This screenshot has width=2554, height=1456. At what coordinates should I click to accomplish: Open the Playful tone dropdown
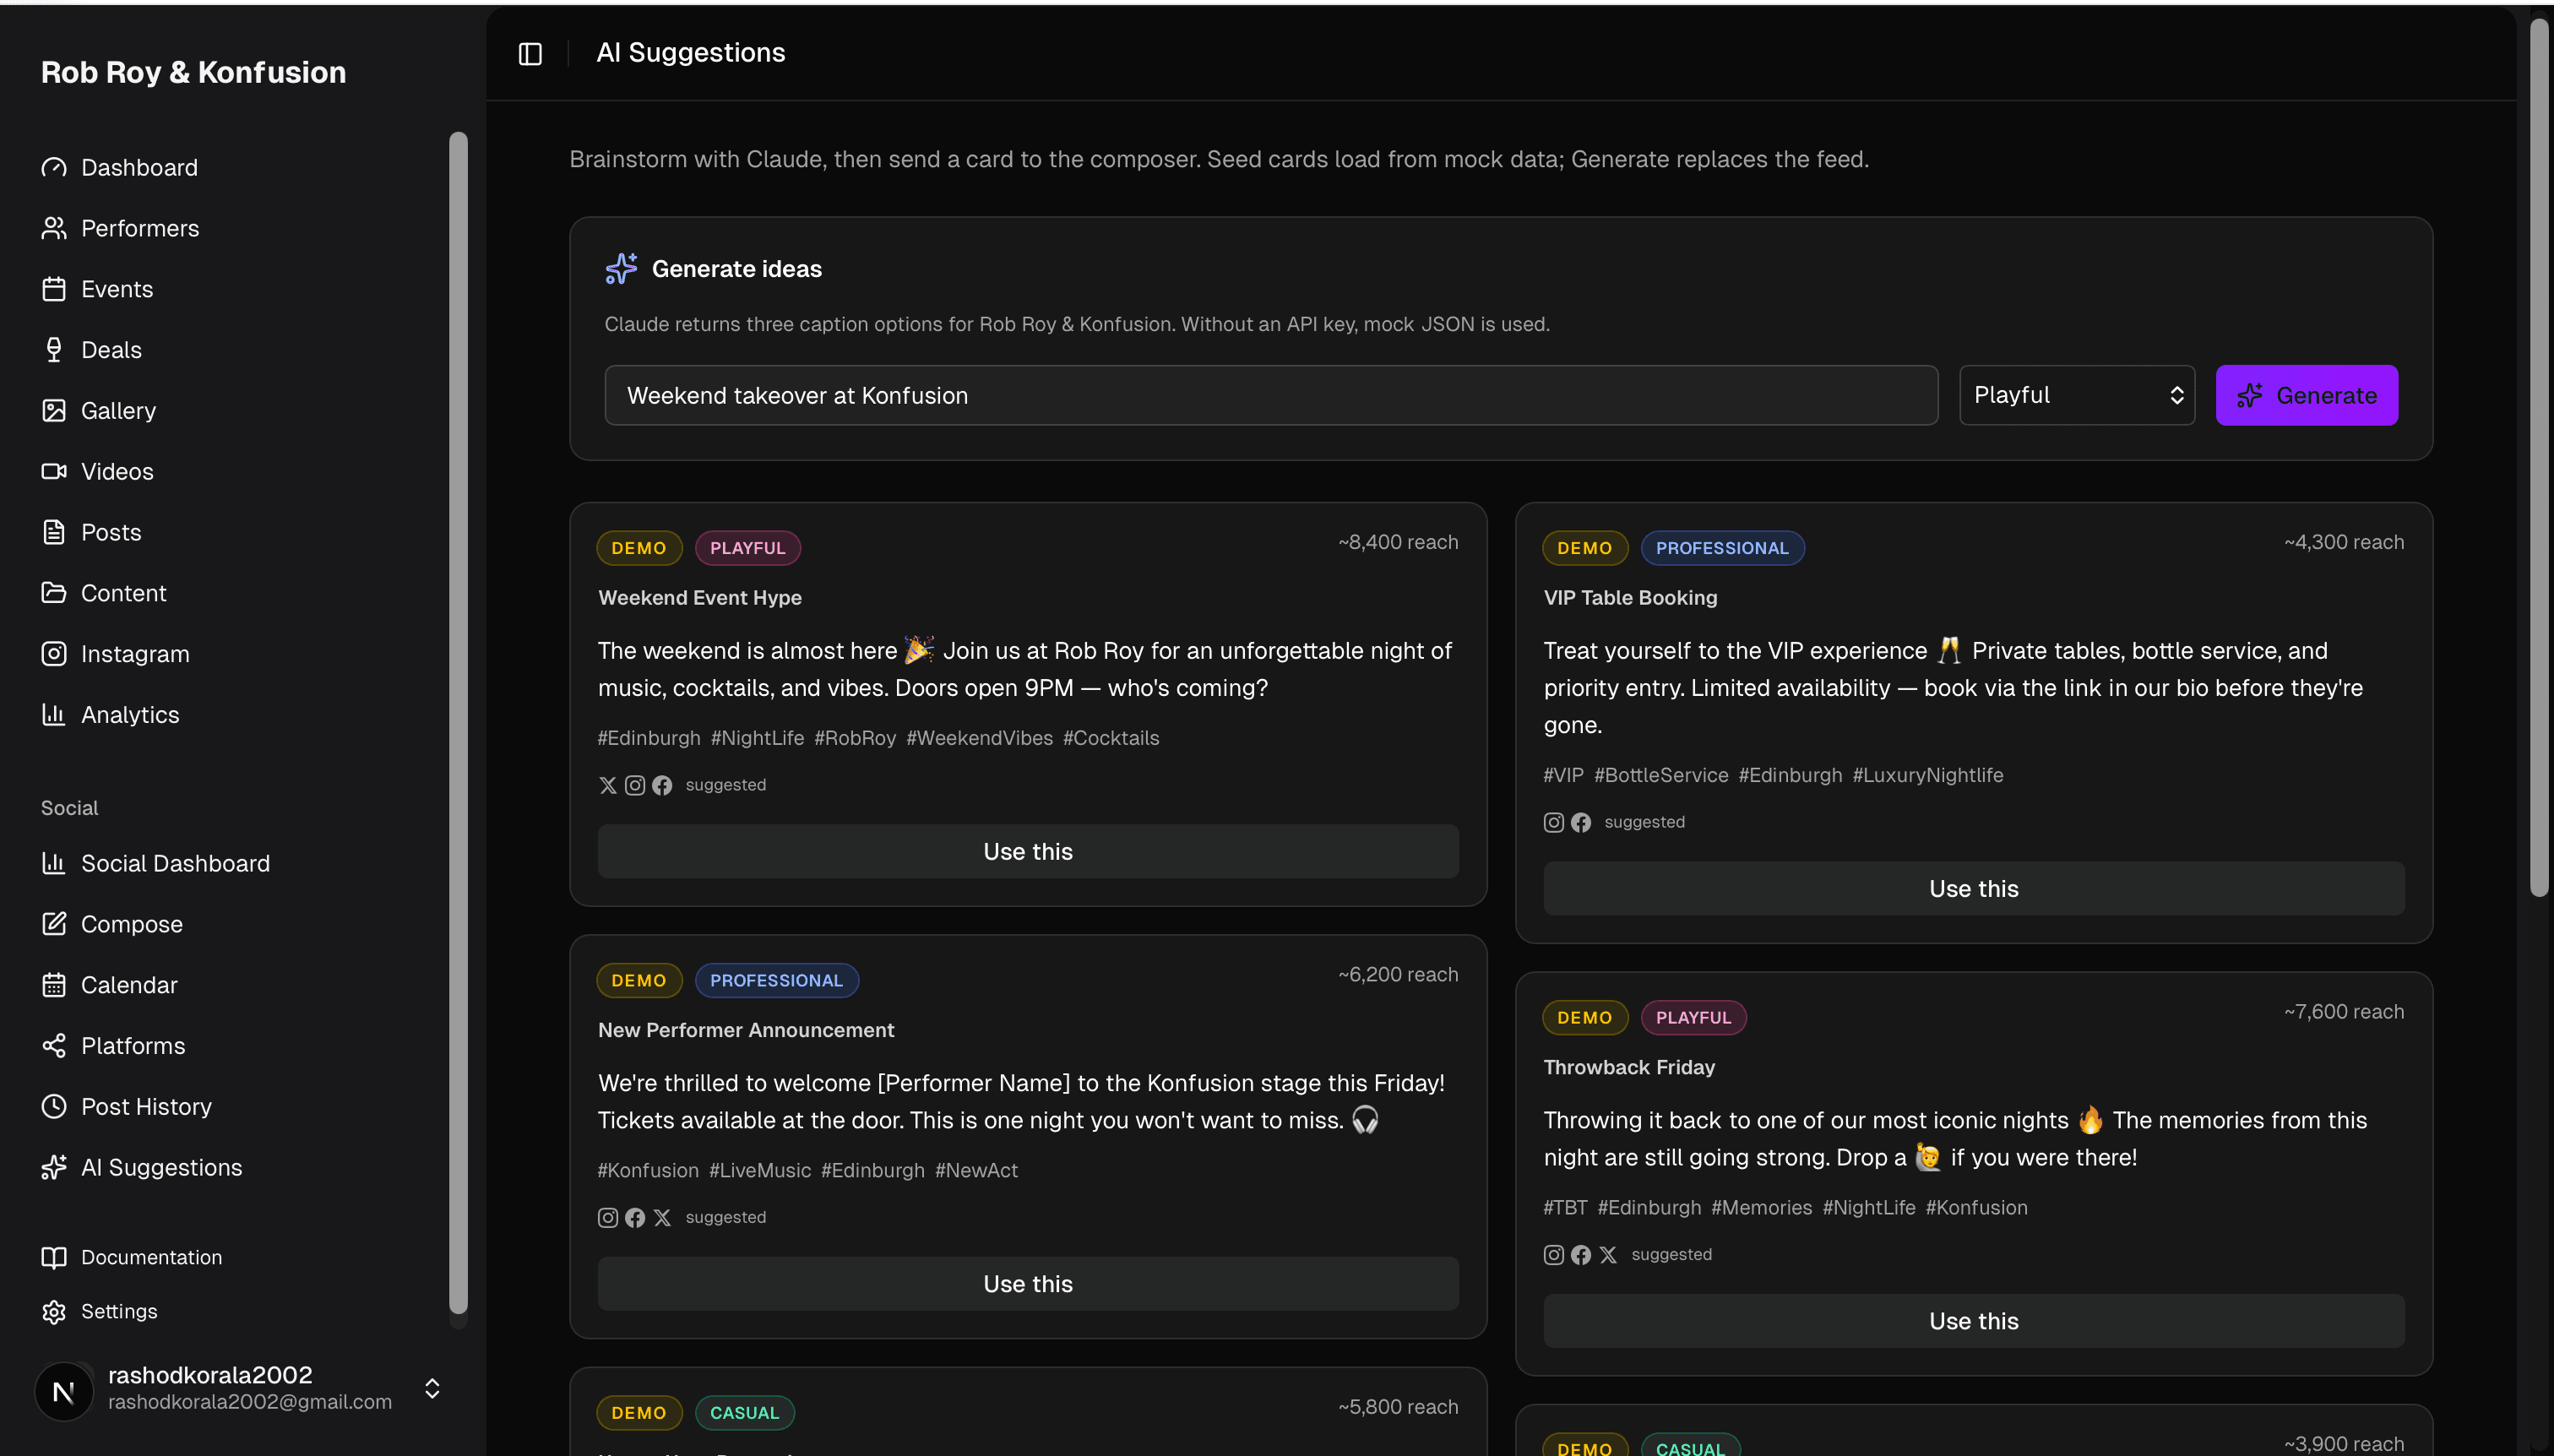tap(2076, 394)
